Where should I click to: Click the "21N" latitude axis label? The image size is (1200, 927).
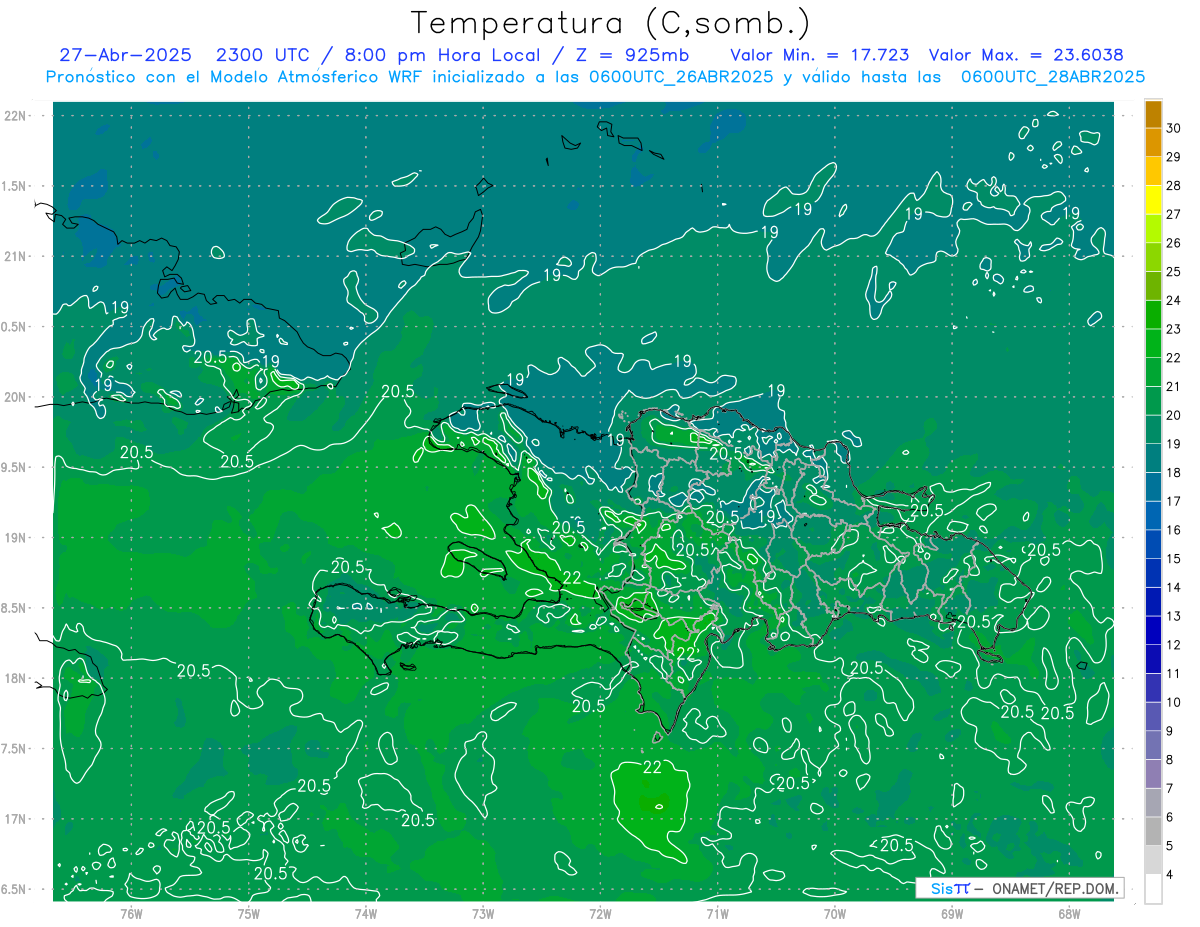(x=16, y=256)
